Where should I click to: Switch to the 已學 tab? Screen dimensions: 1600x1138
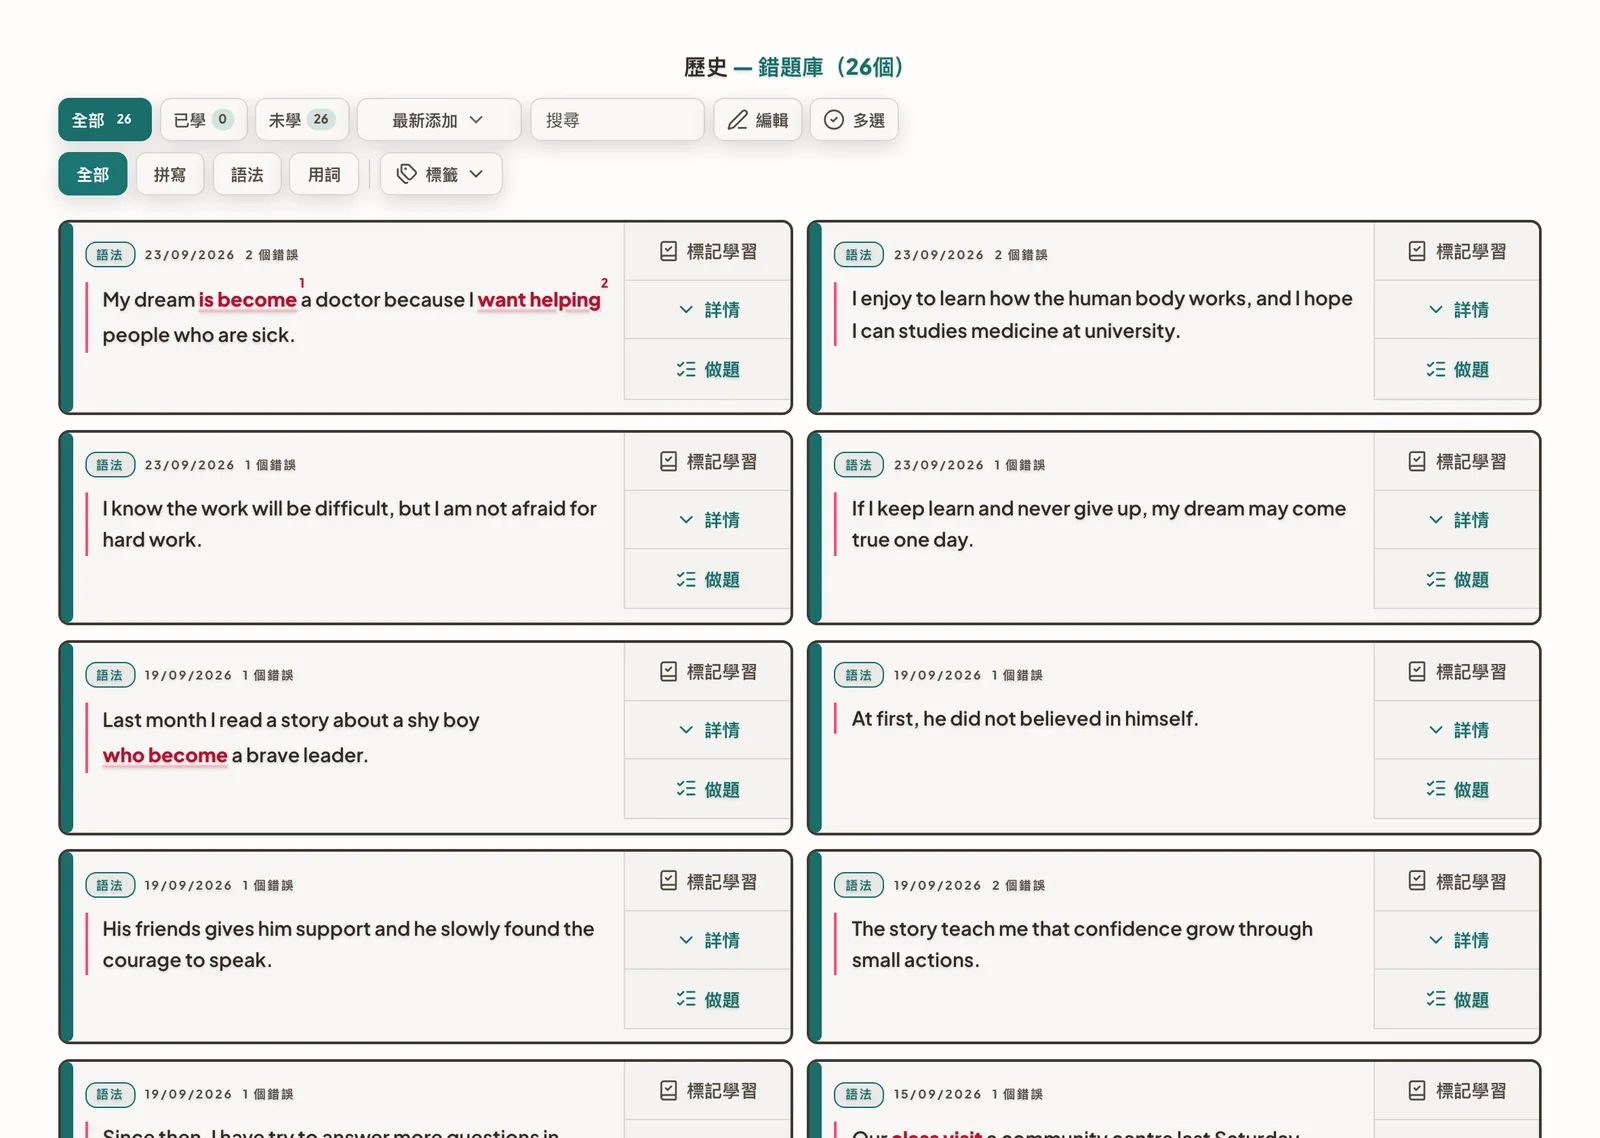[204, 120]
